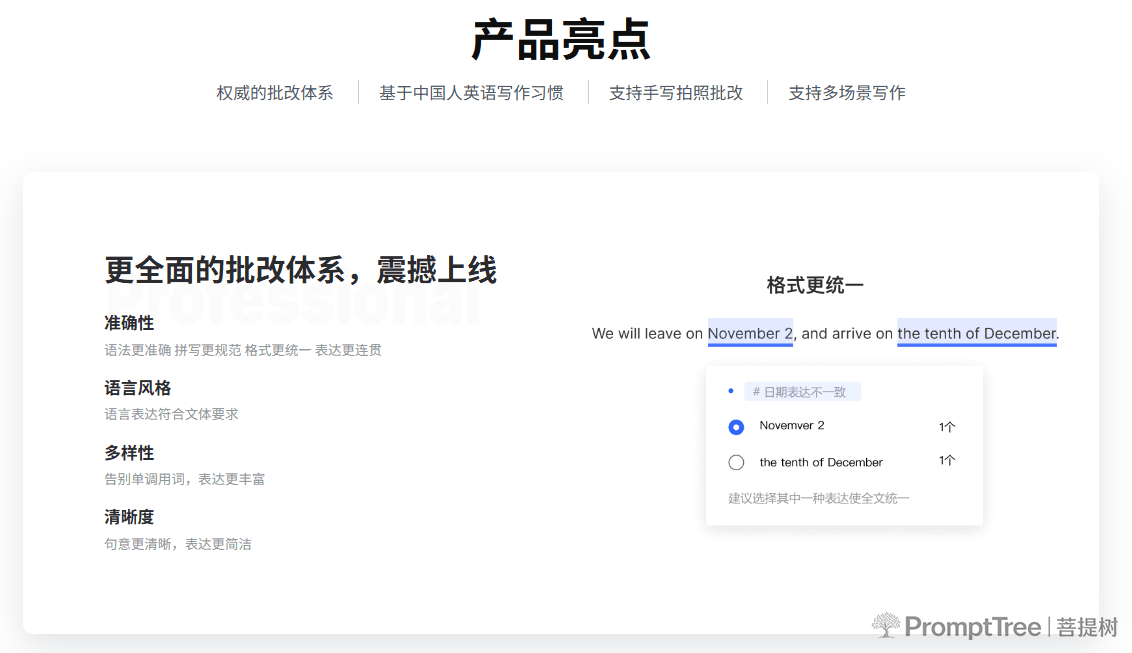Click the 1个 count beside tenth of December
Screen dimensions: 1132x653
947,460
